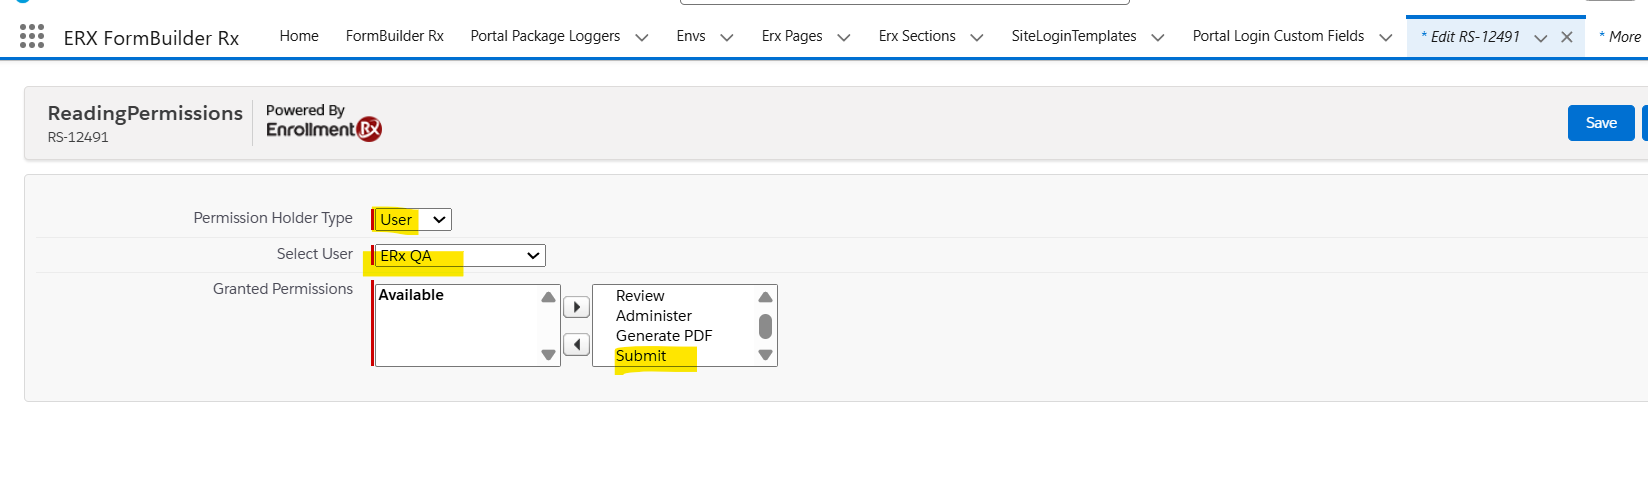Viewport: 1648px width, 499px height.
Task: Click granted list scroll down arrow
Action: click(x=765, y=355)
